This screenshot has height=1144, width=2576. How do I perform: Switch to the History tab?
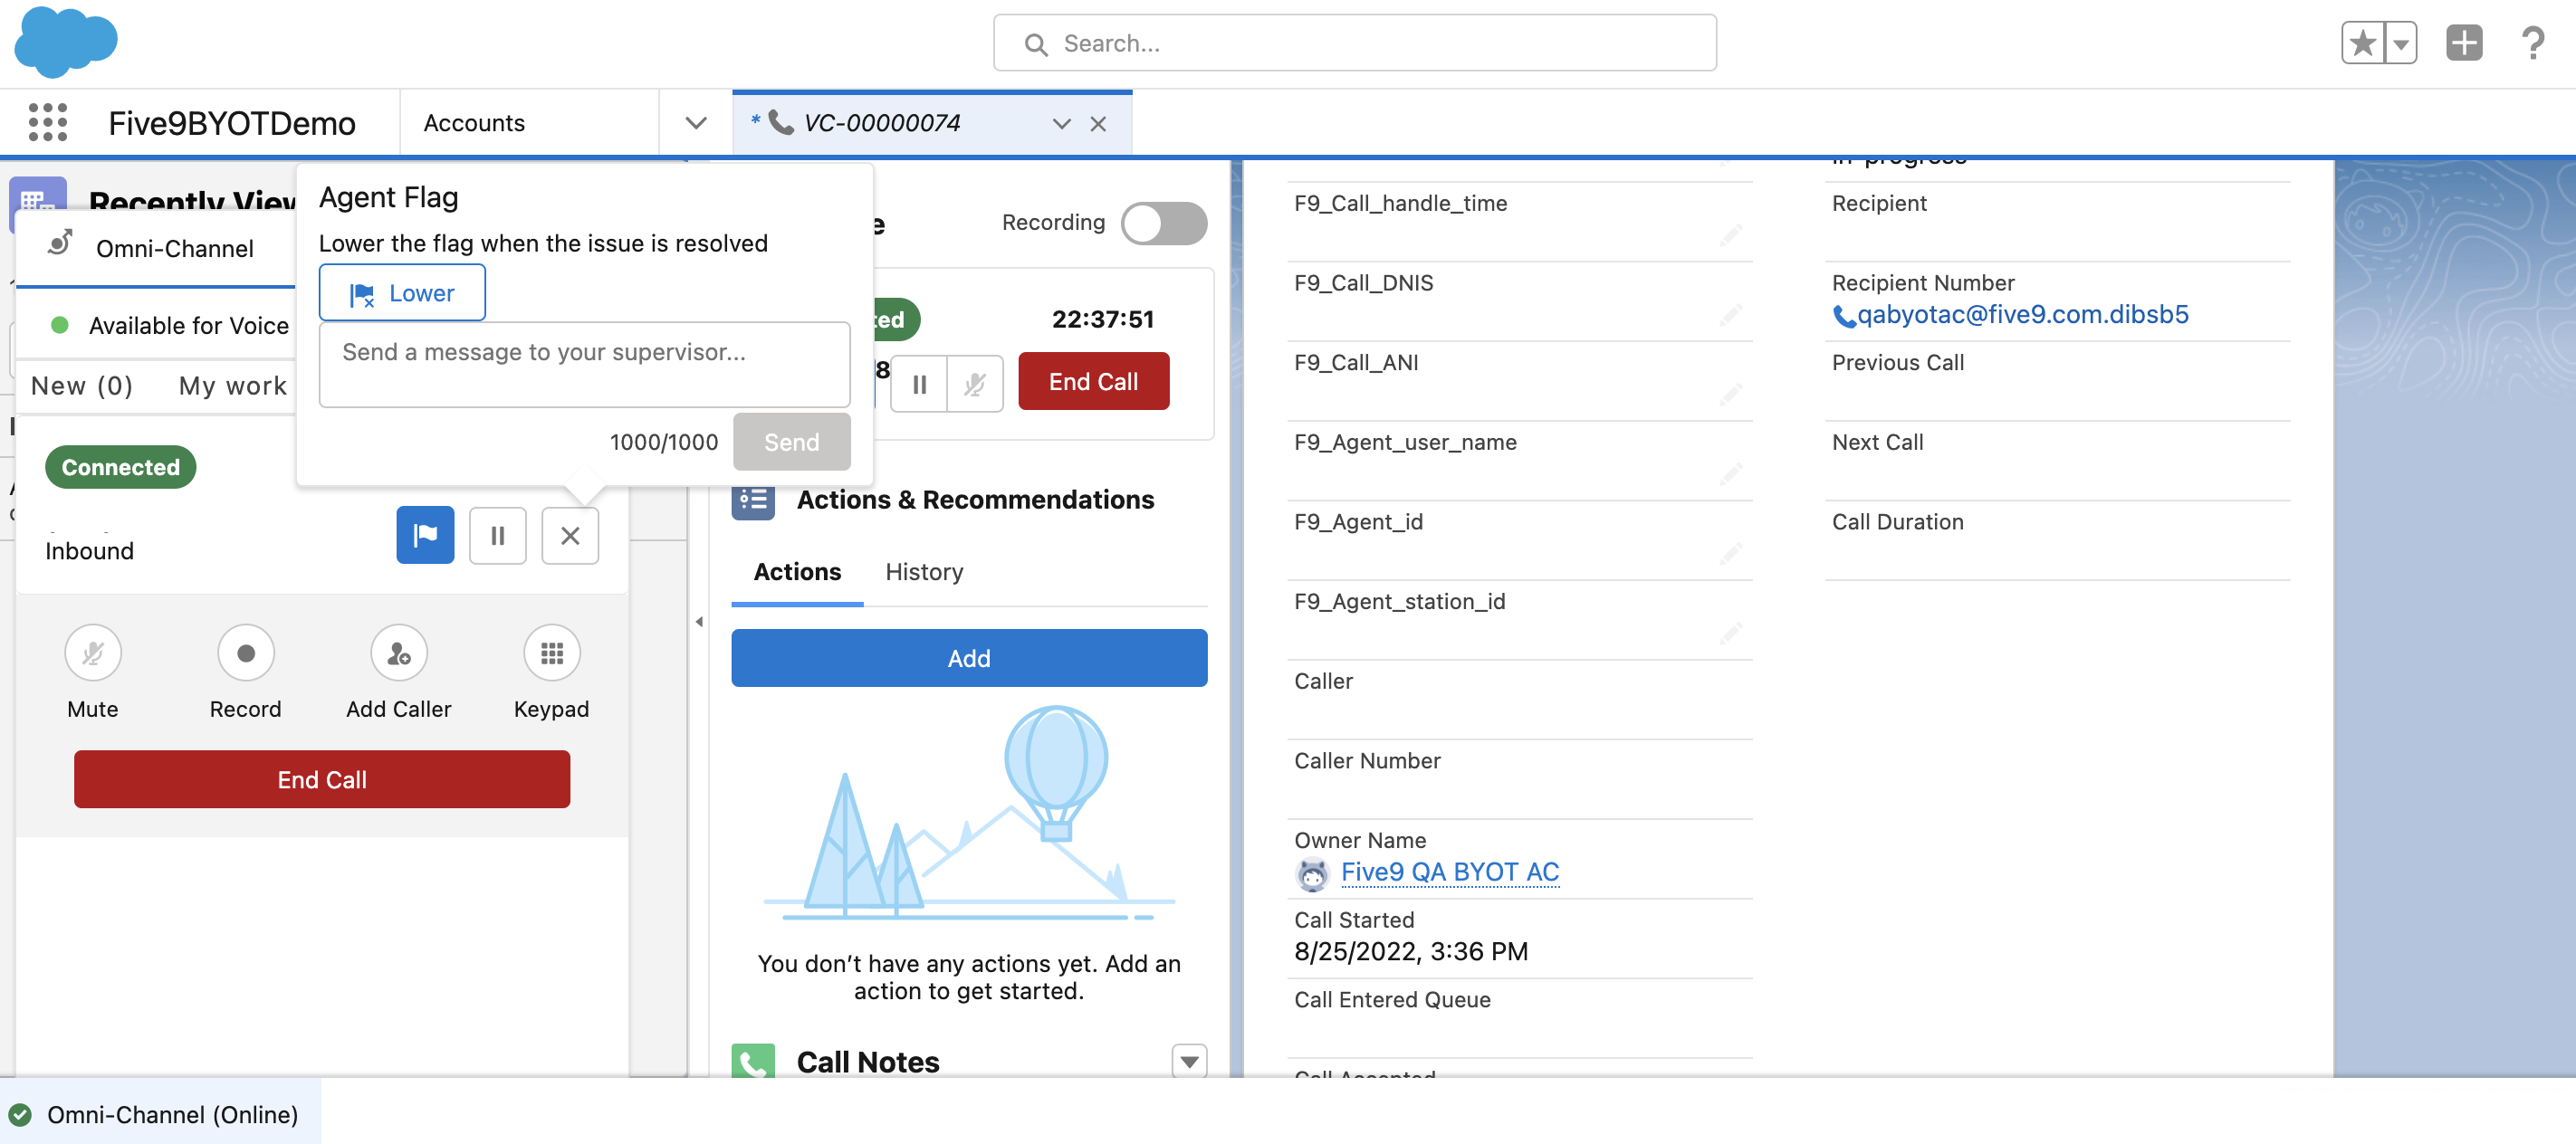point(924,572)
